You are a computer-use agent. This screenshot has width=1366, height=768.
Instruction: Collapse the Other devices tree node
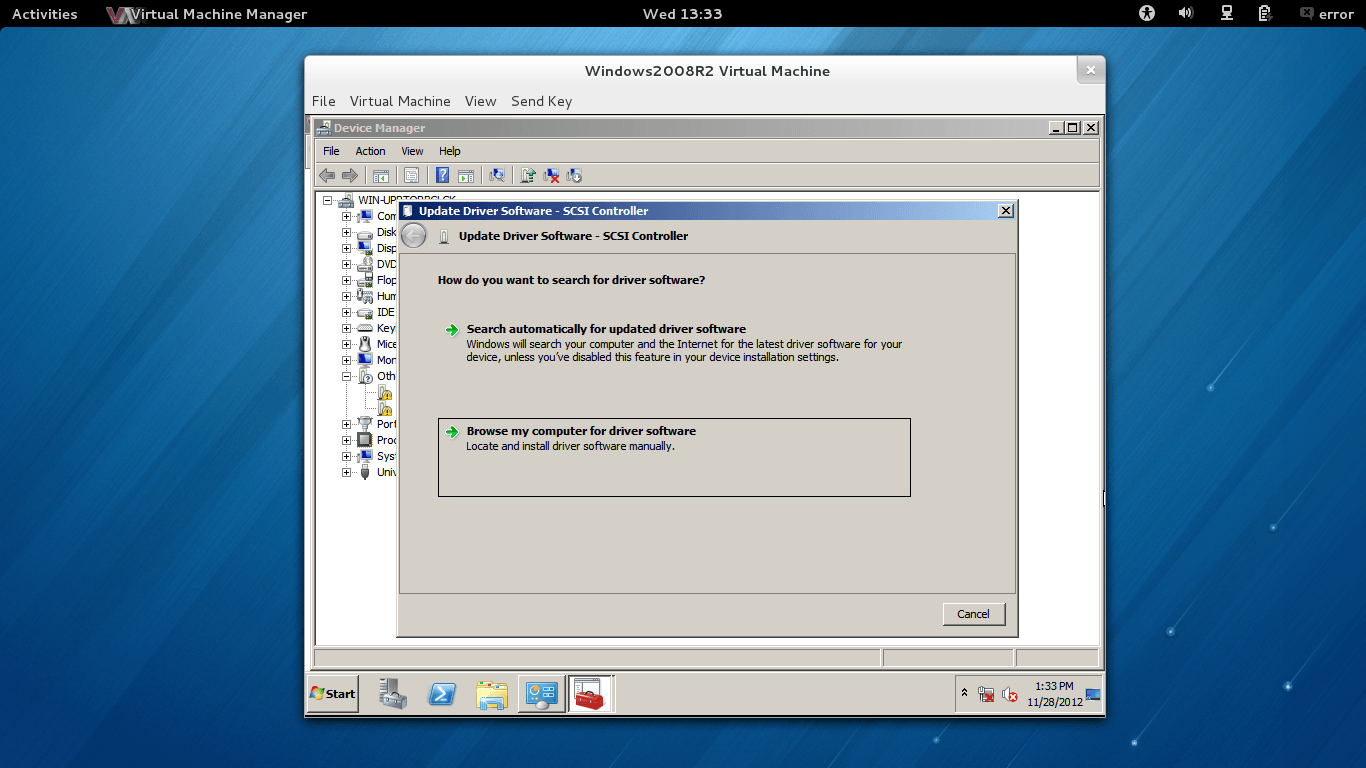(x=347, y=376)
